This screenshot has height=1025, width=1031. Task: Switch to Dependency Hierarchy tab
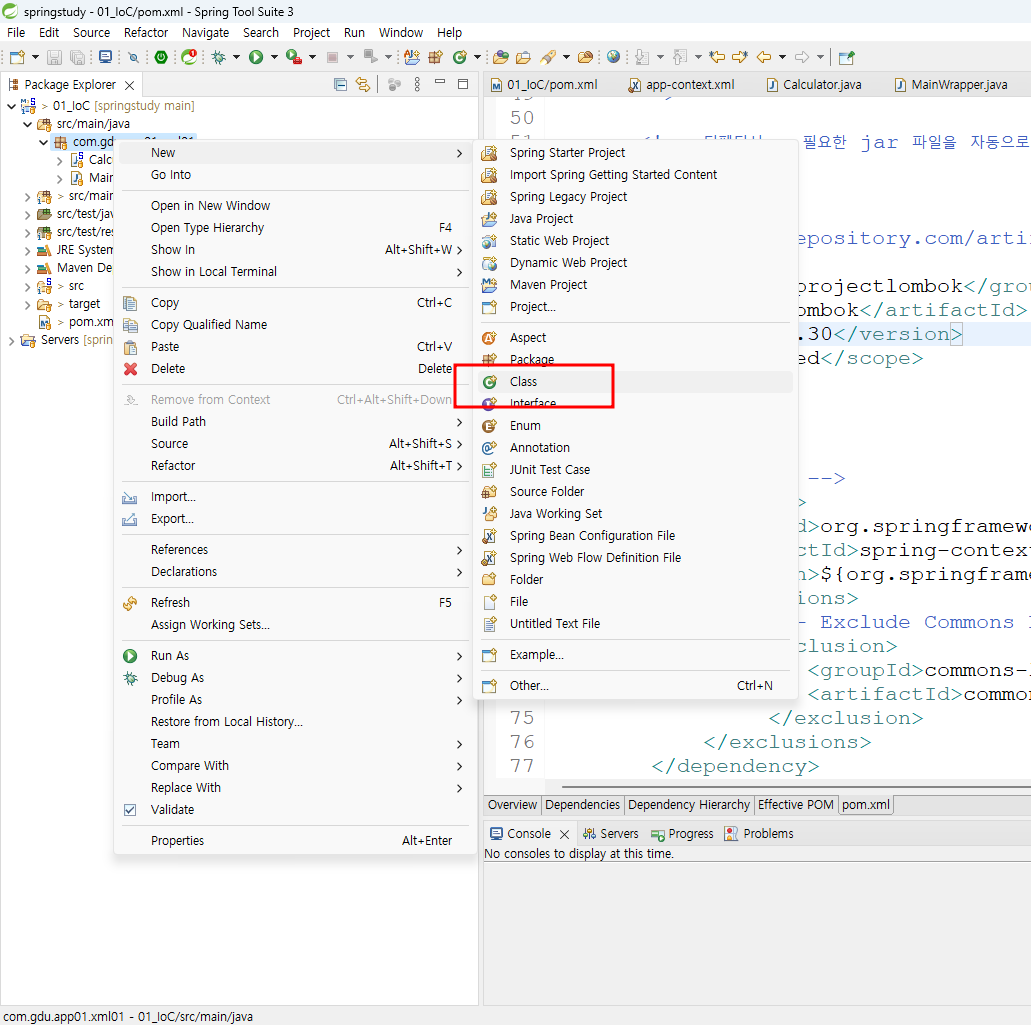click(x=688, y=805)
